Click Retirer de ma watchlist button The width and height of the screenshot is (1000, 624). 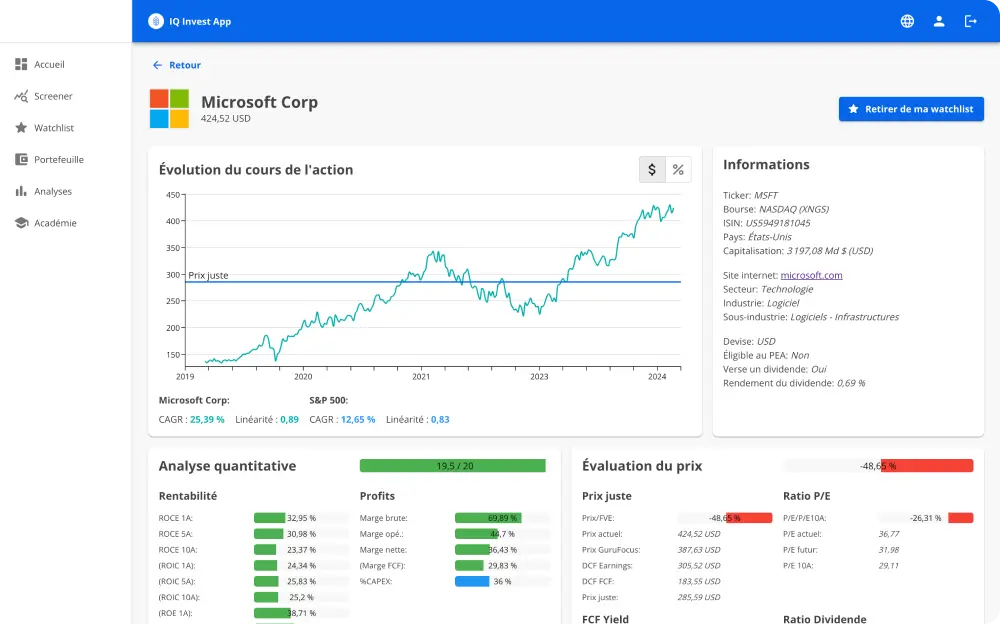click(911, 109)
